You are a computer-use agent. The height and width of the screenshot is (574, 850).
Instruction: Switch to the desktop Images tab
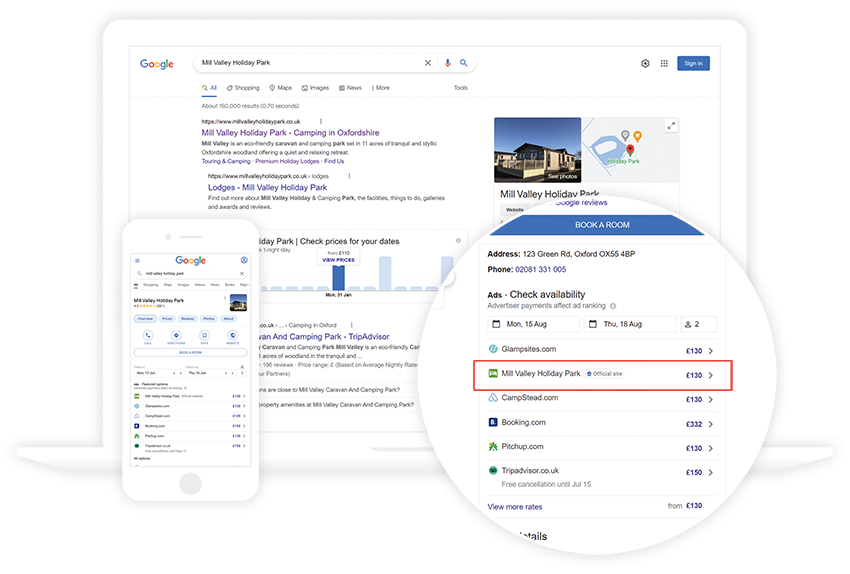click(x=315, y=88)
